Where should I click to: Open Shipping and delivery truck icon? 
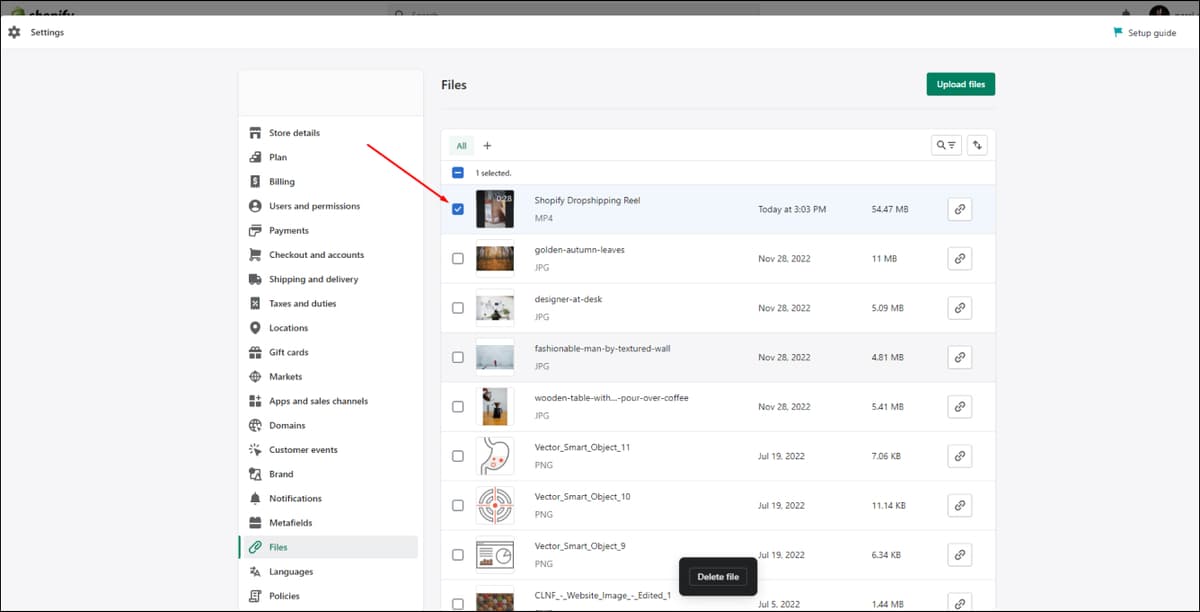tap(255, 279)
